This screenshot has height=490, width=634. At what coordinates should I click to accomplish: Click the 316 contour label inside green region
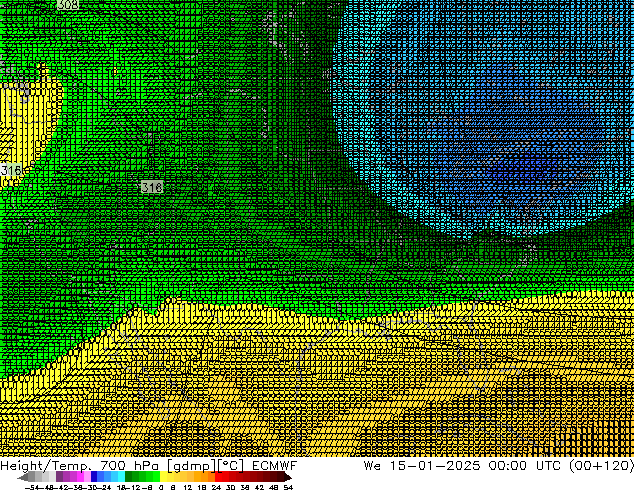(152, 187)
